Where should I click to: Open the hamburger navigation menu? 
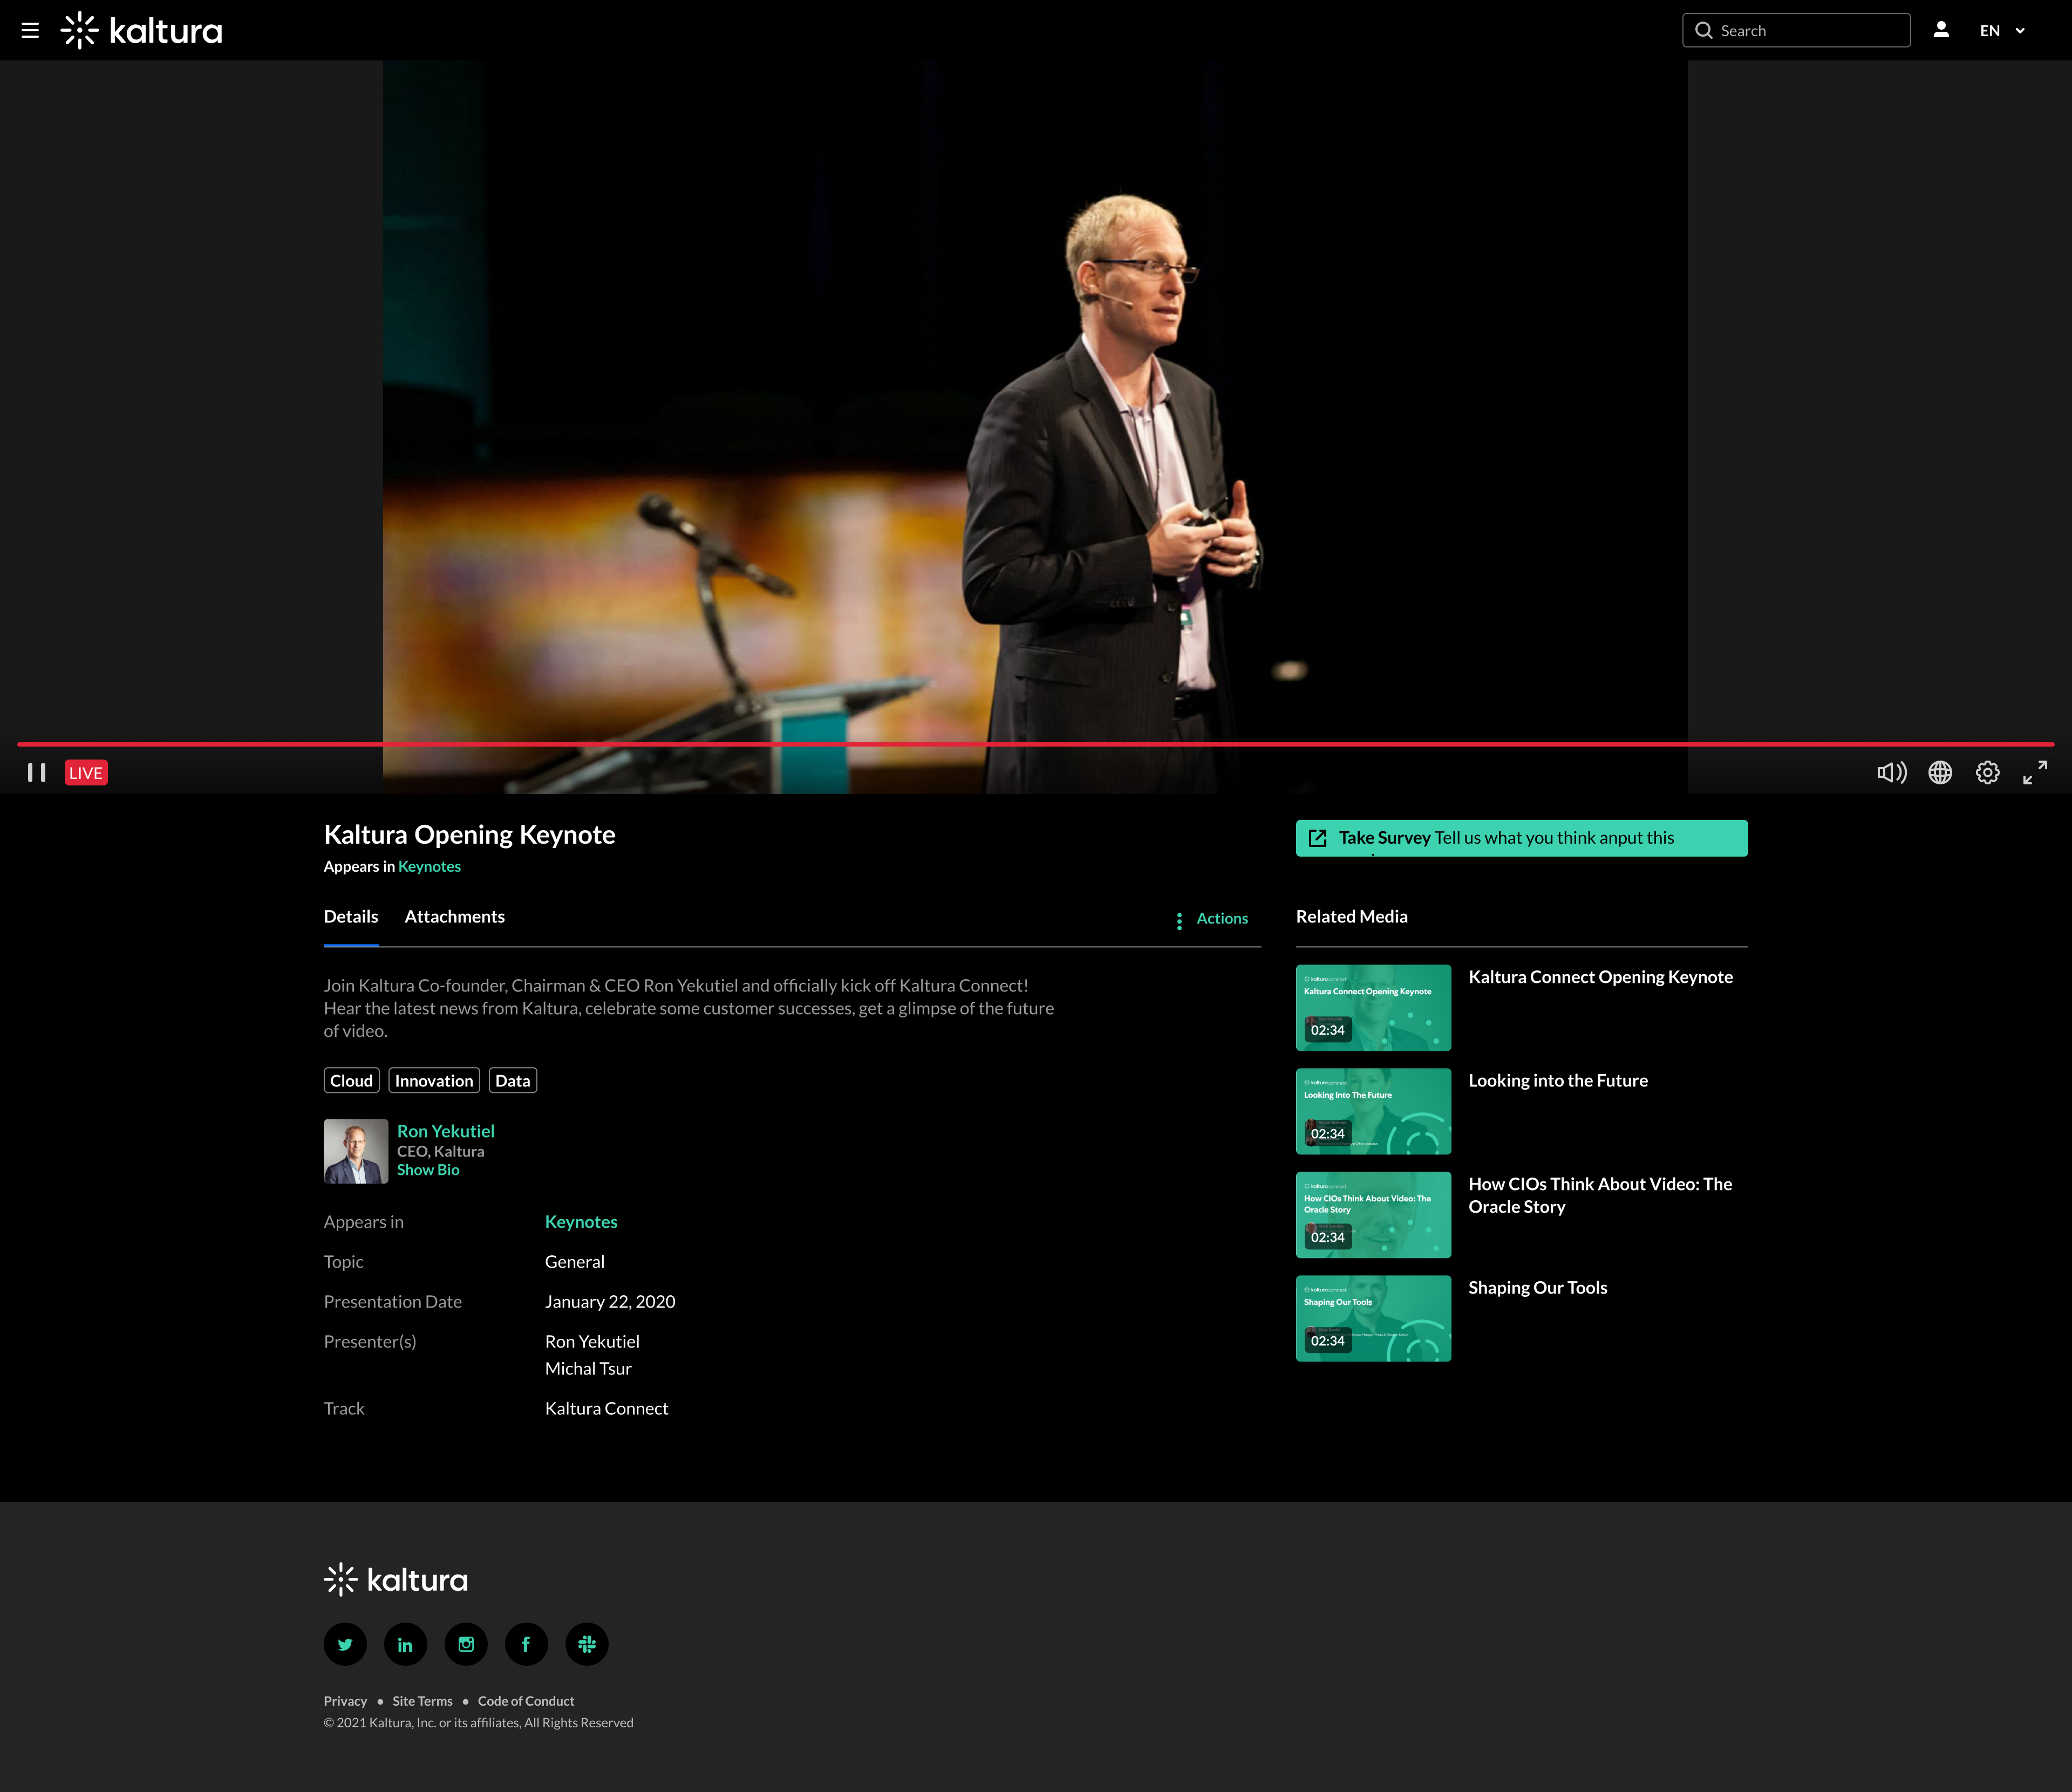point(30,31)
